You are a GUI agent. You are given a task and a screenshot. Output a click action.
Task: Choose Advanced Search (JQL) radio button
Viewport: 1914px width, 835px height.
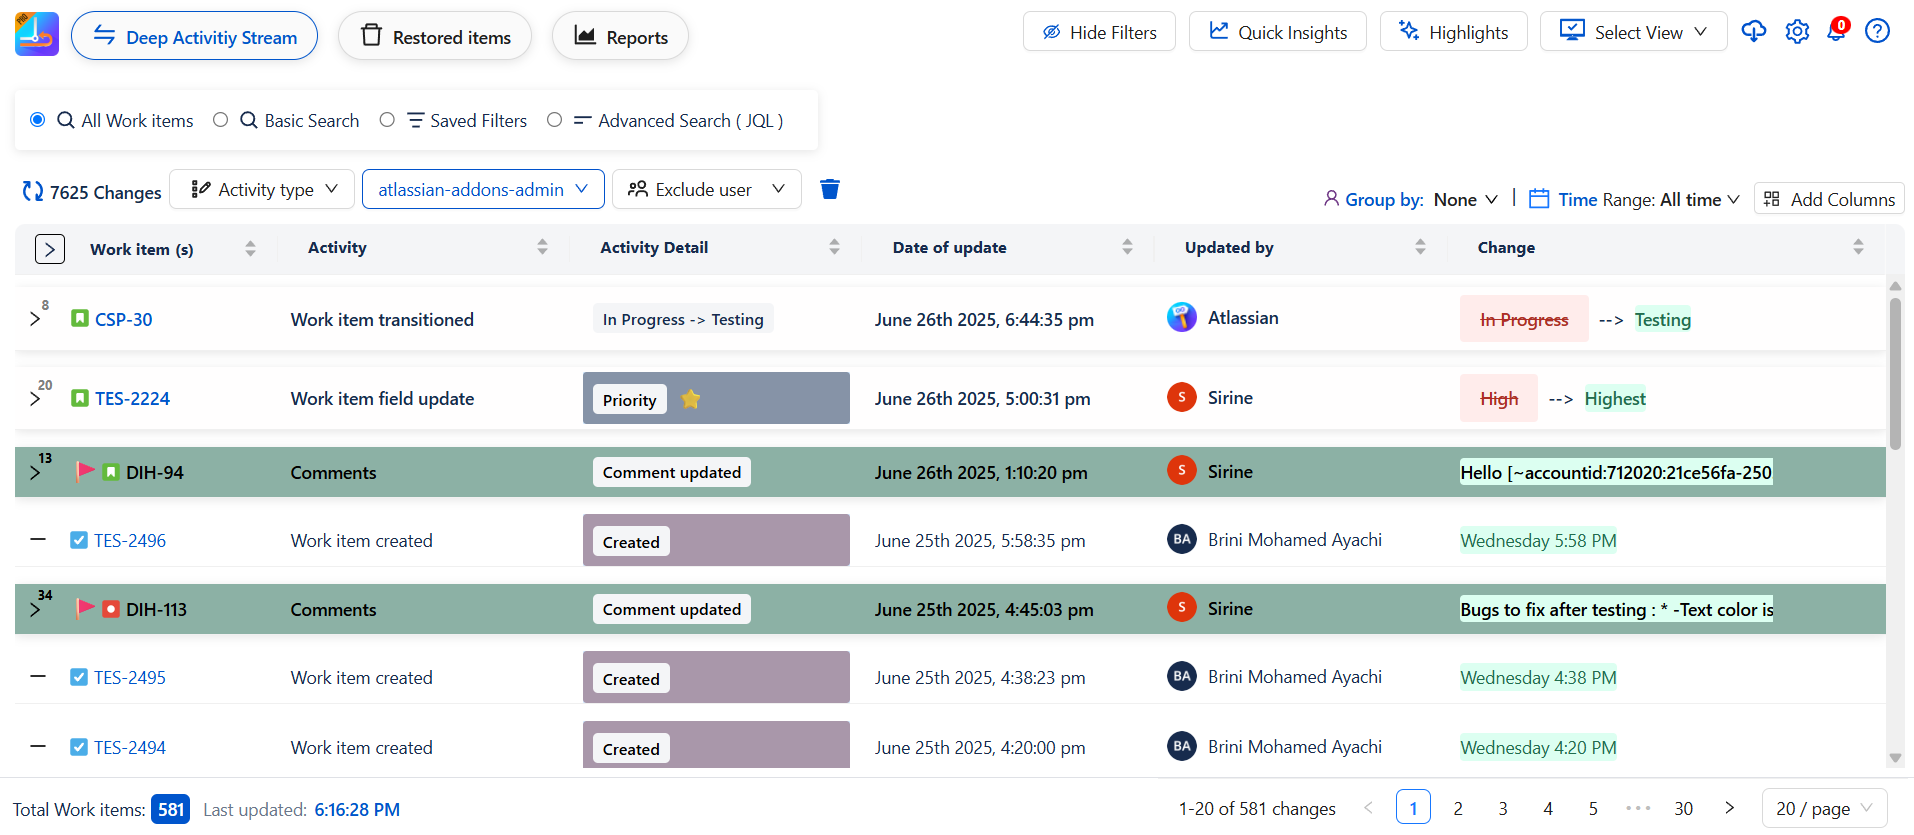pyautogui.click(x=554, y=120)
